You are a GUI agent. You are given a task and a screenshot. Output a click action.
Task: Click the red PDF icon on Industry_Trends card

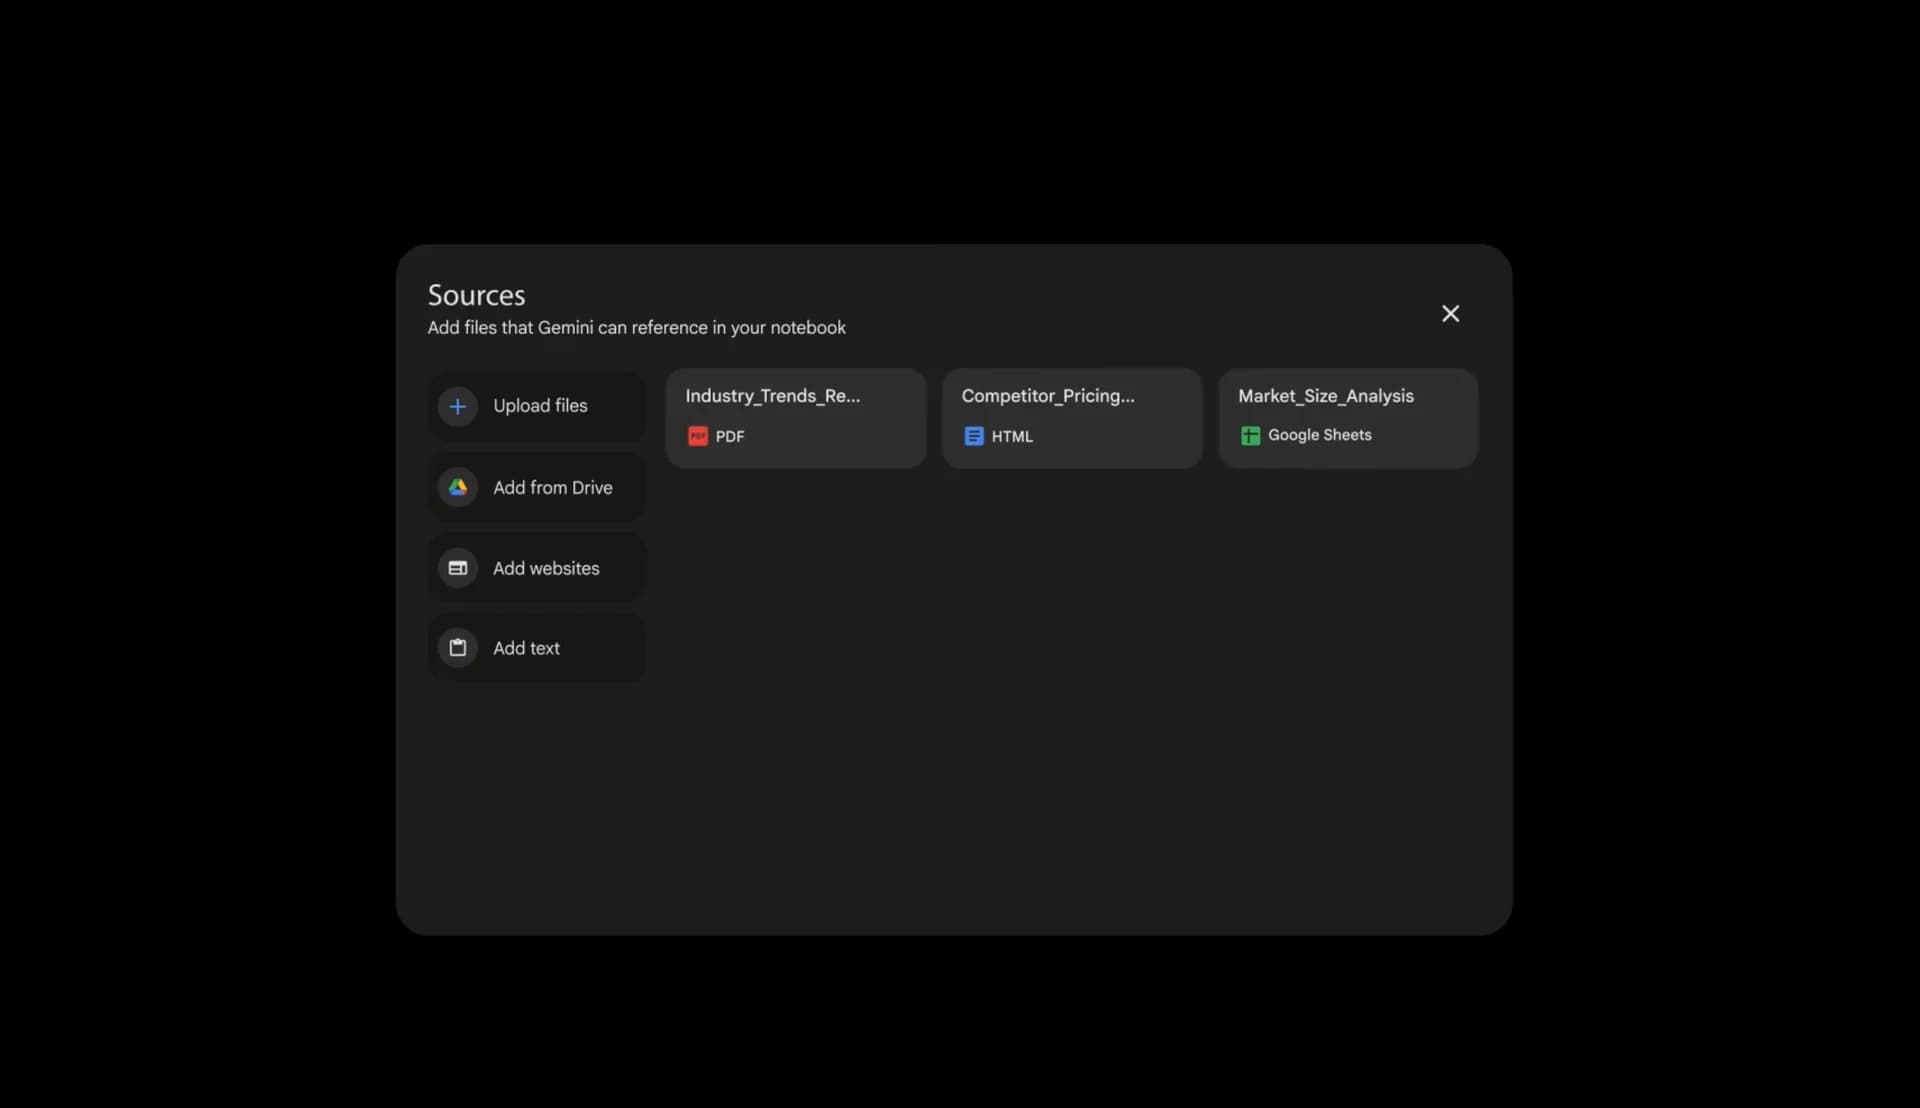click(697, 436)
